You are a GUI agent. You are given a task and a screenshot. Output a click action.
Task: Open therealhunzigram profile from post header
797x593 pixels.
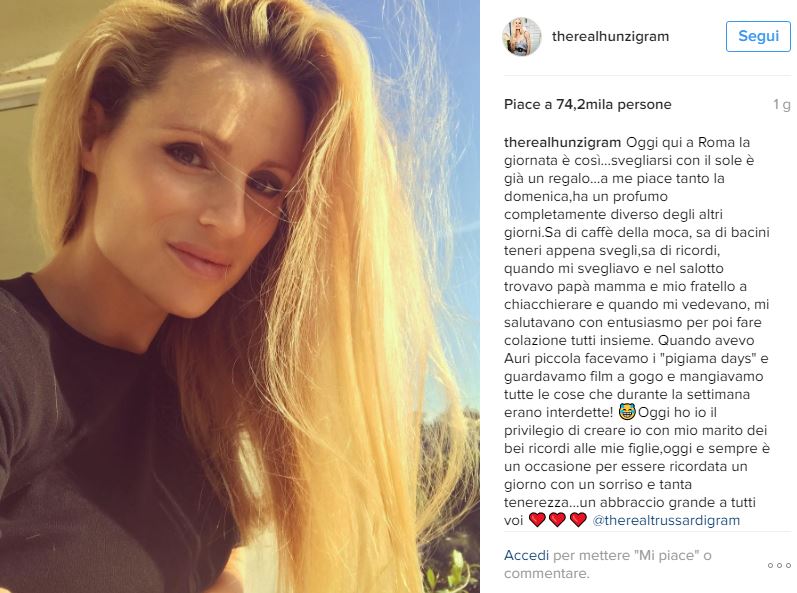pyautogui.click(x=610, y=37)
